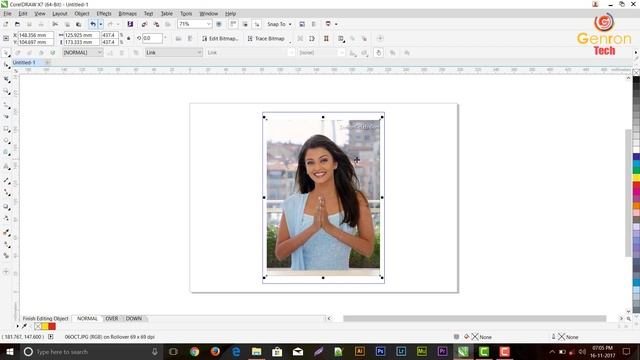
Task: Switch to the Untitled-1 document tab
Action: pyautogui.click(x=24, y=62)
